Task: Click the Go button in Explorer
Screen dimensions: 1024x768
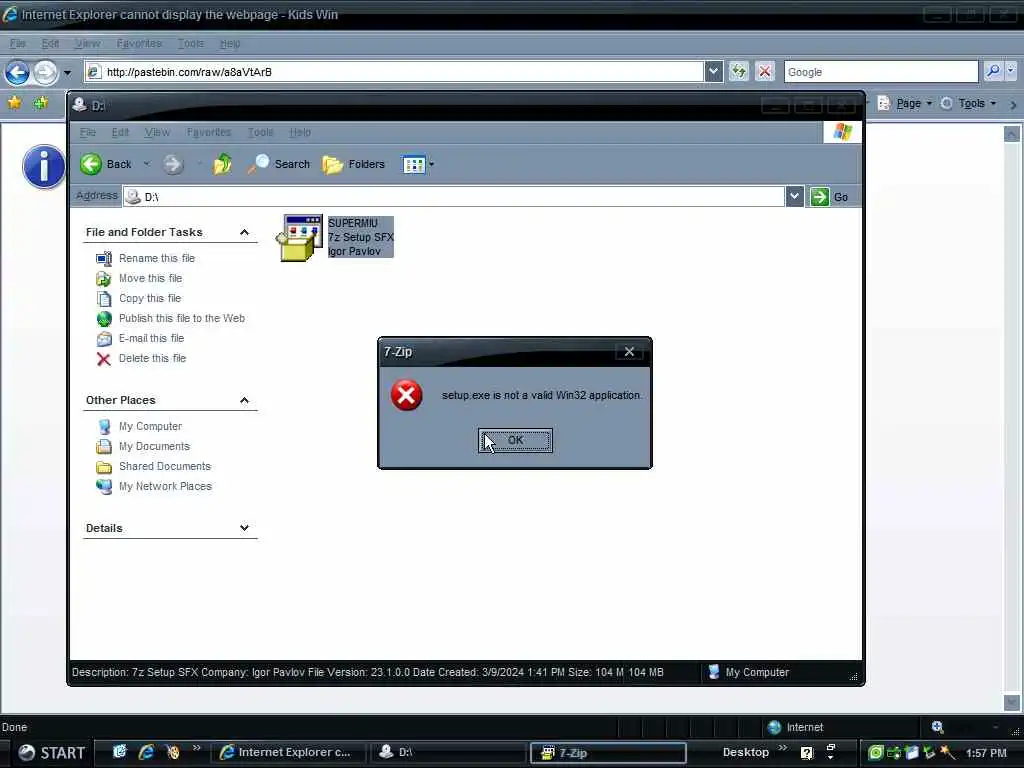Action: [x=829, y=197]
